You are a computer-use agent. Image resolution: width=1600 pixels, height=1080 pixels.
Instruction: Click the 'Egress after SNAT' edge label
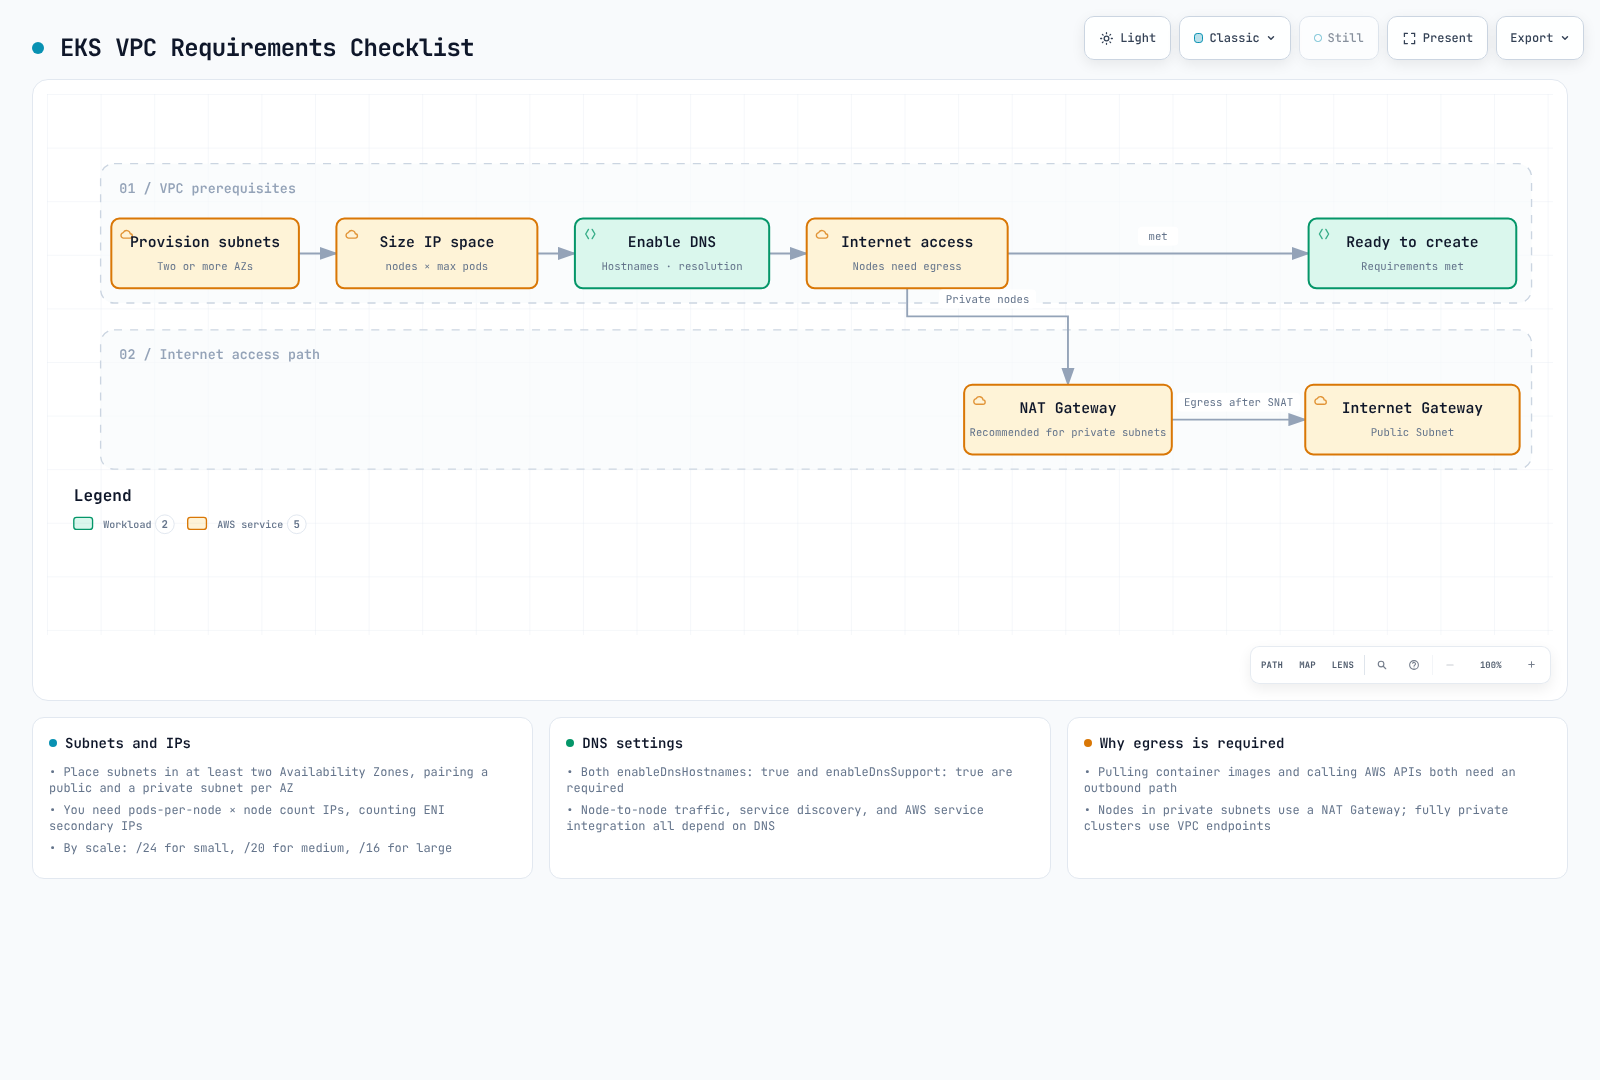pyautogui.click(x=1238, y=403)
